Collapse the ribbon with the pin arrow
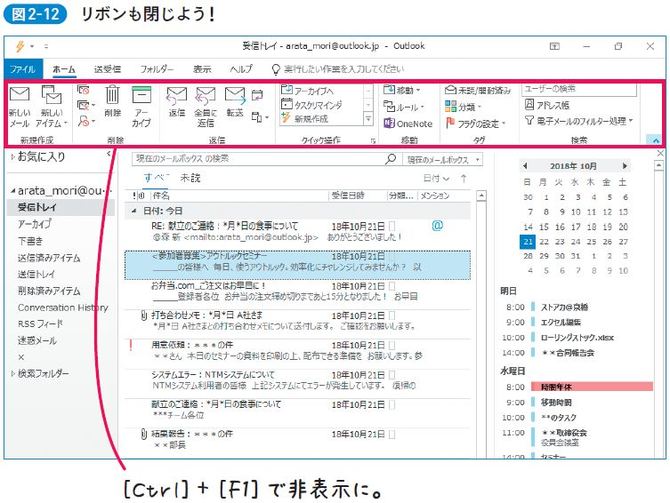 coord(655,140)
